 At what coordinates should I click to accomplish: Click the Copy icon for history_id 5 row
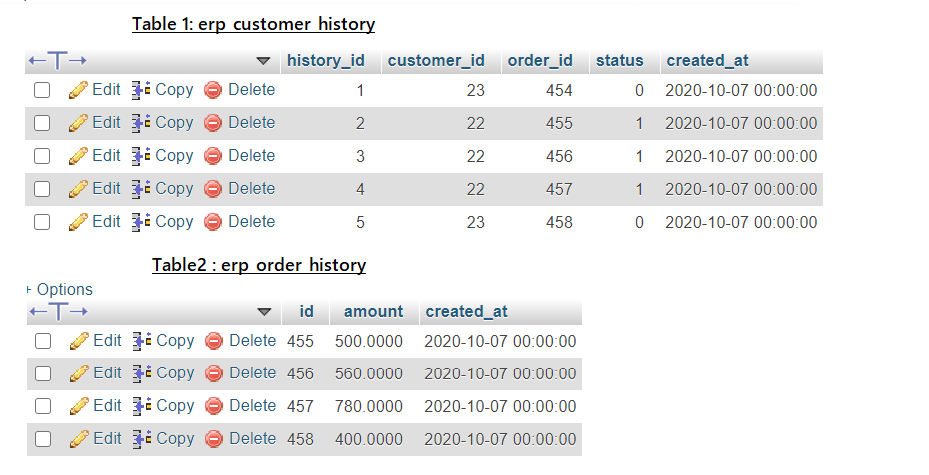140,222
